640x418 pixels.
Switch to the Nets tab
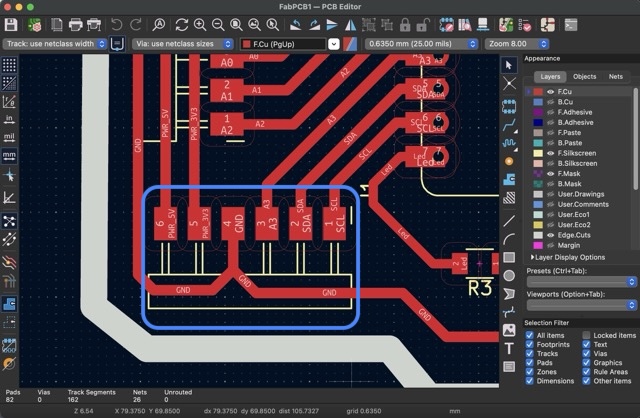(616, 76)
